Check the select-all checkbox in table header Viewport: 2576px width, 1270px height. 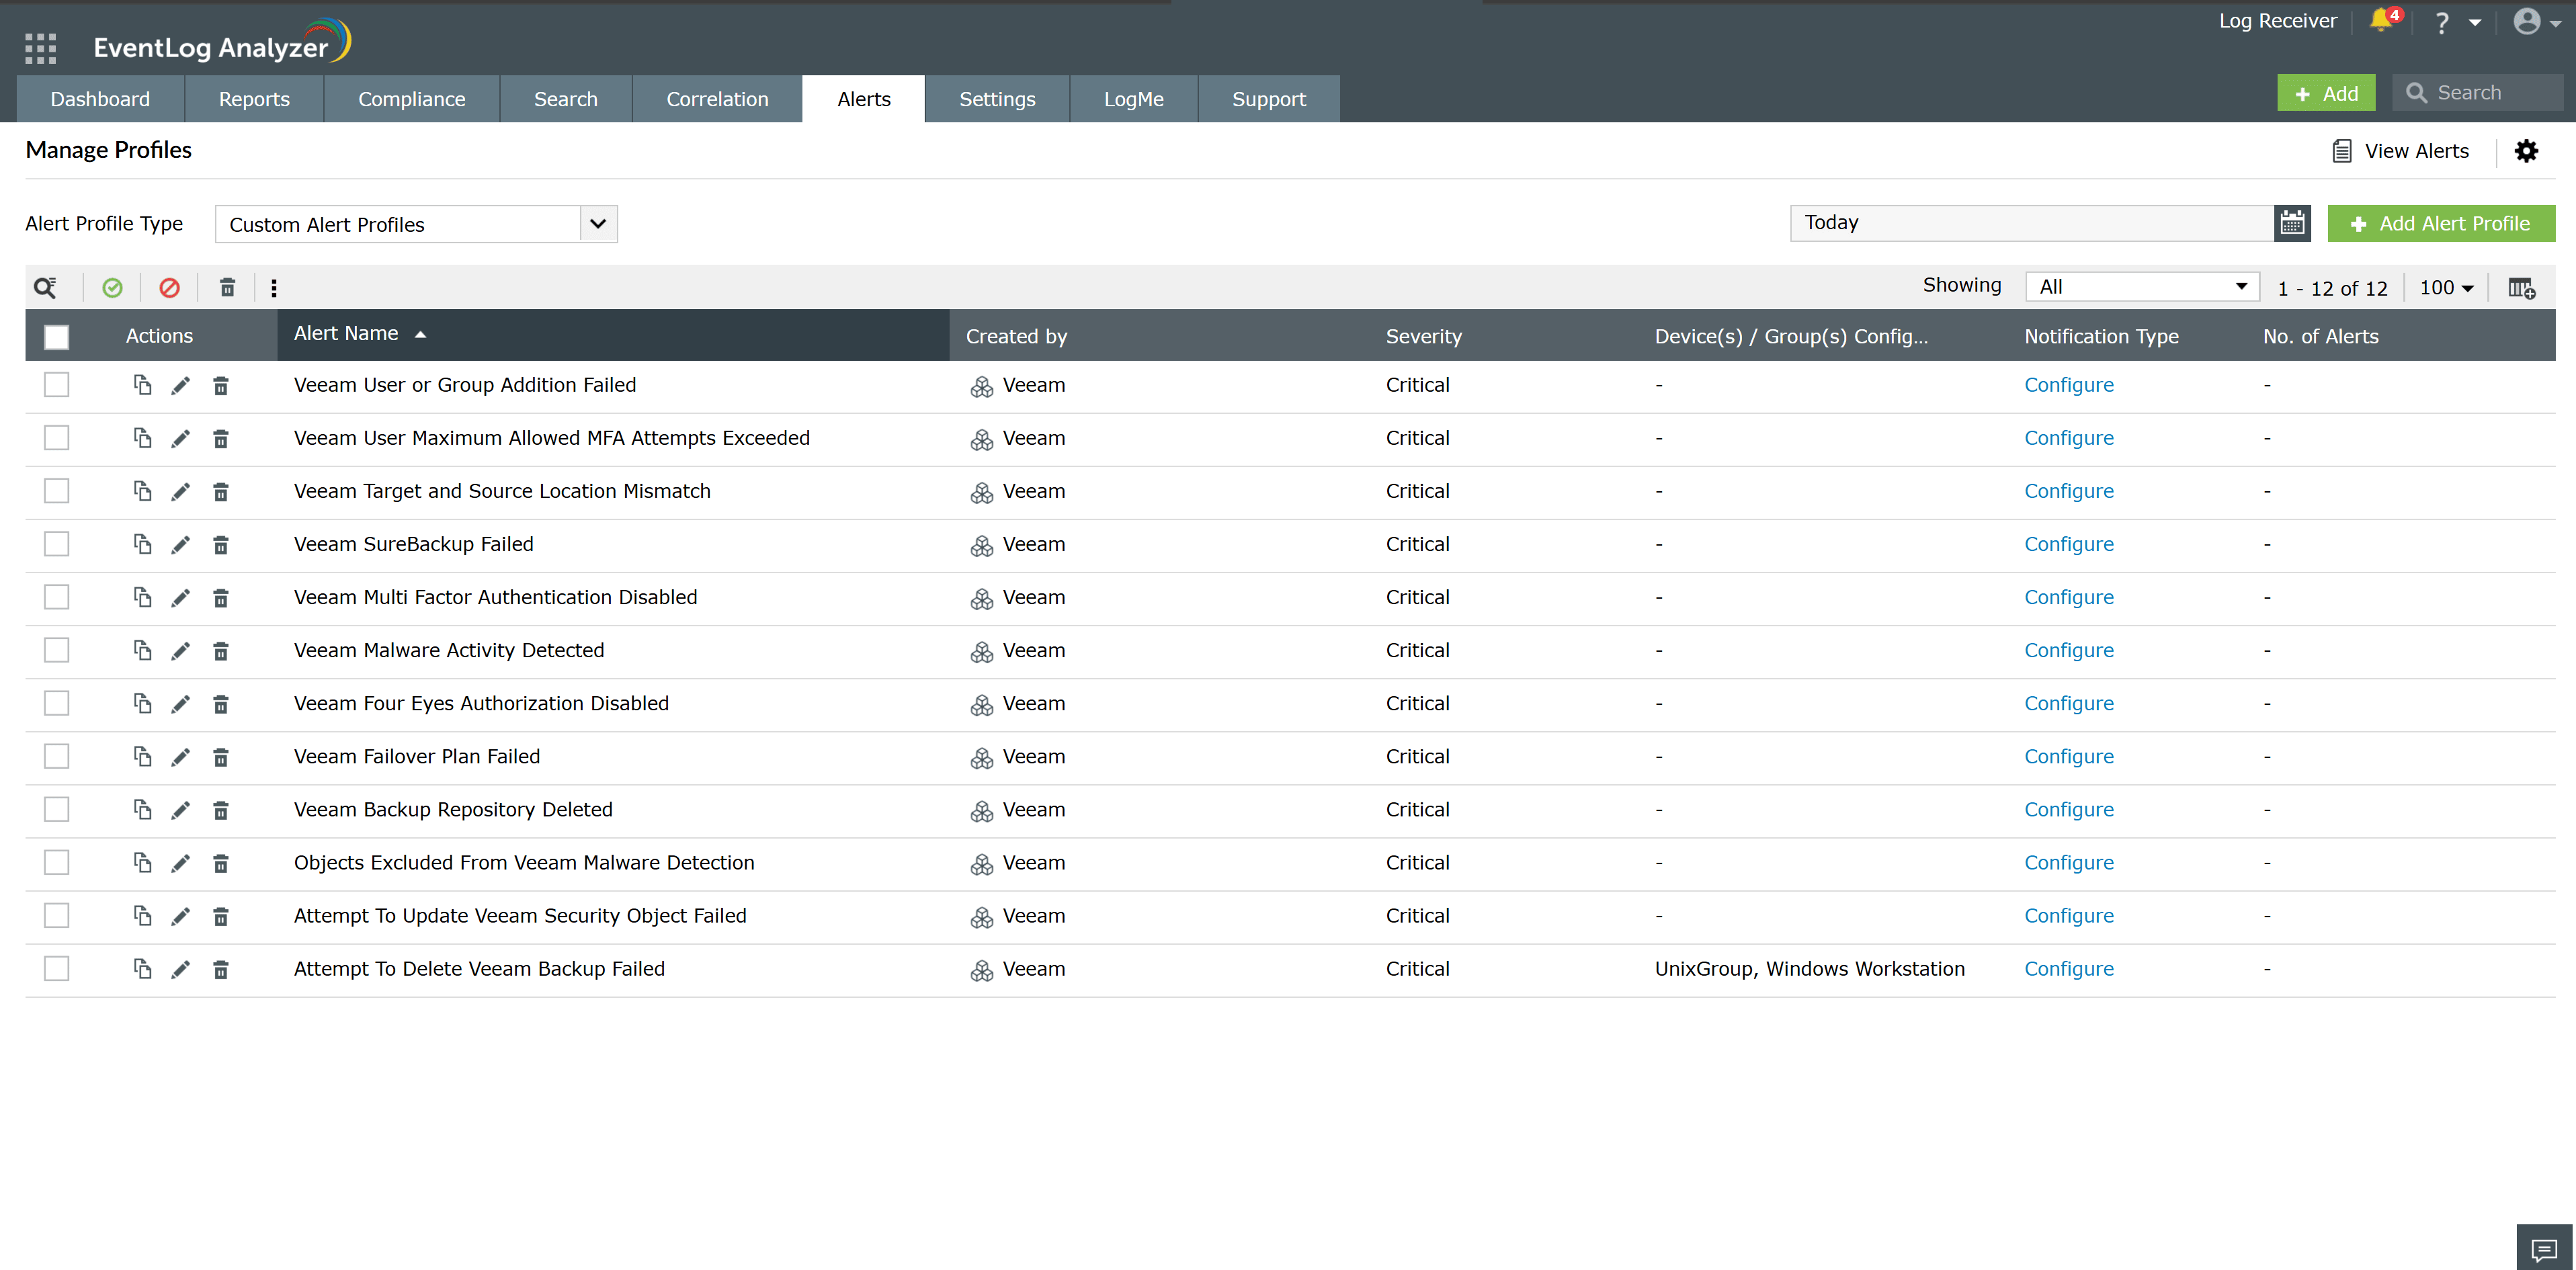[x=57, y=337]
